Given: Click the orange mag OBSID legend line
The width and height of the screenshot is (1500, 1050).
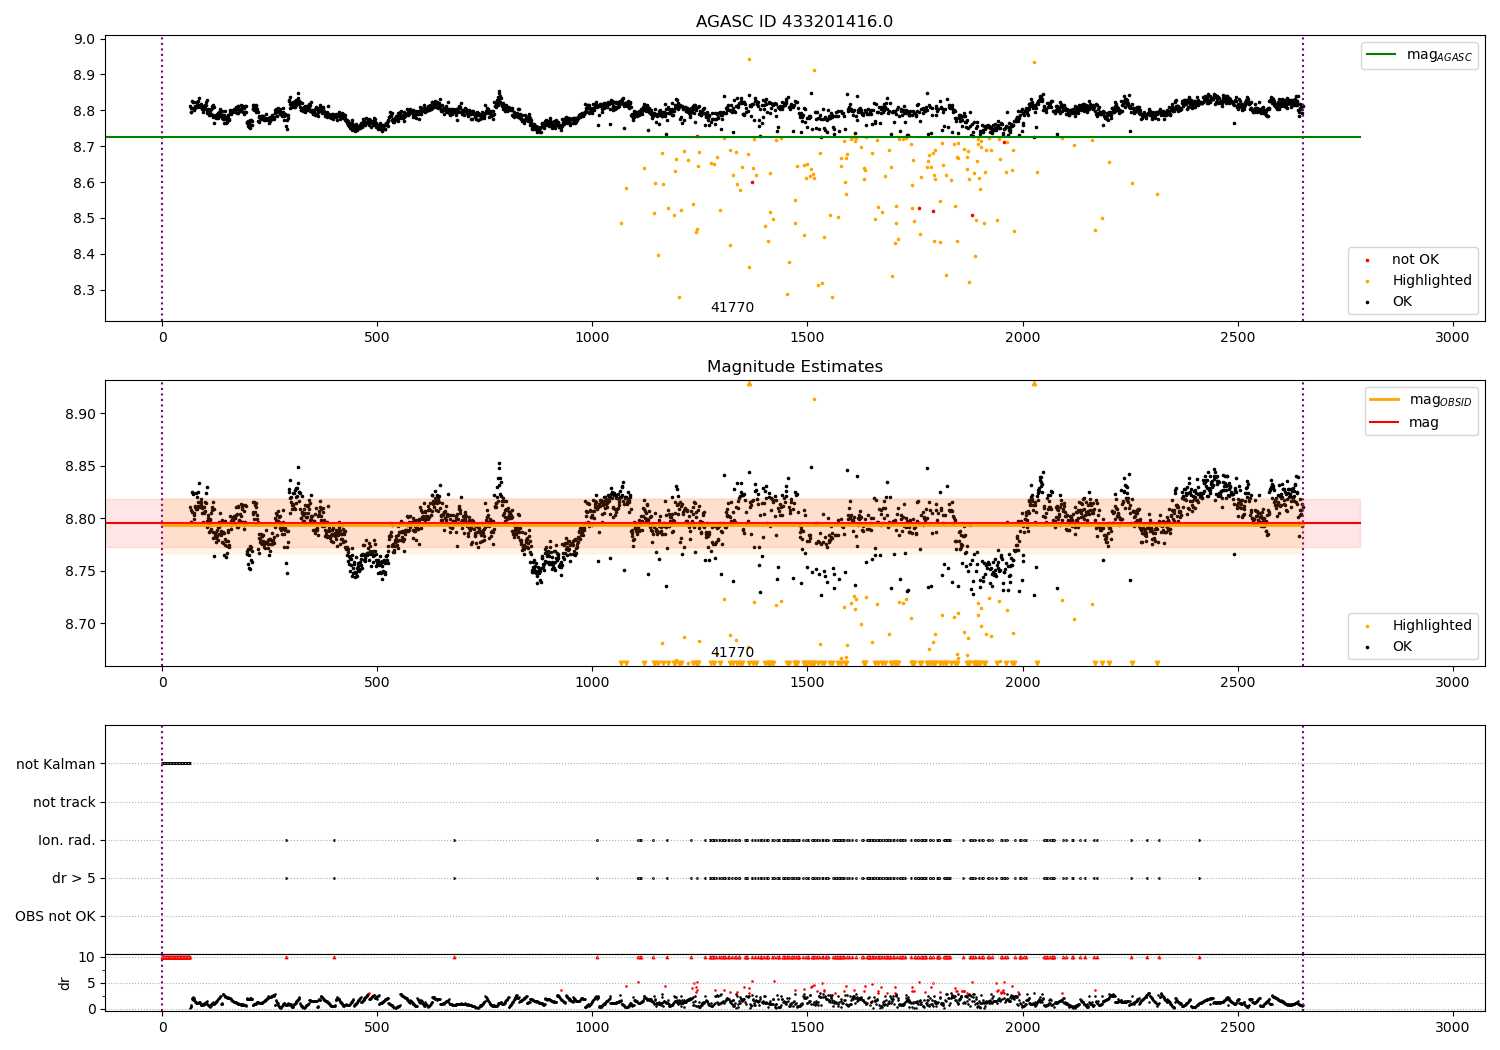Looking at the screenshot, I should click(1385, 400).
